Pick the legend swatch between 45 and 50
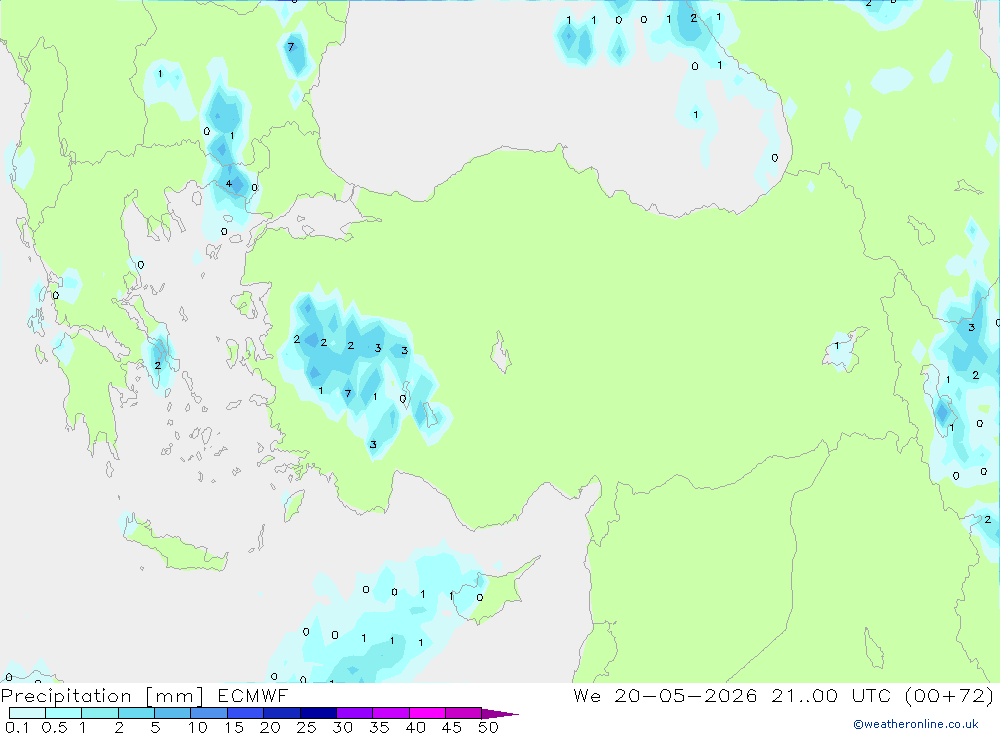1000x733 pixels. 464,713
